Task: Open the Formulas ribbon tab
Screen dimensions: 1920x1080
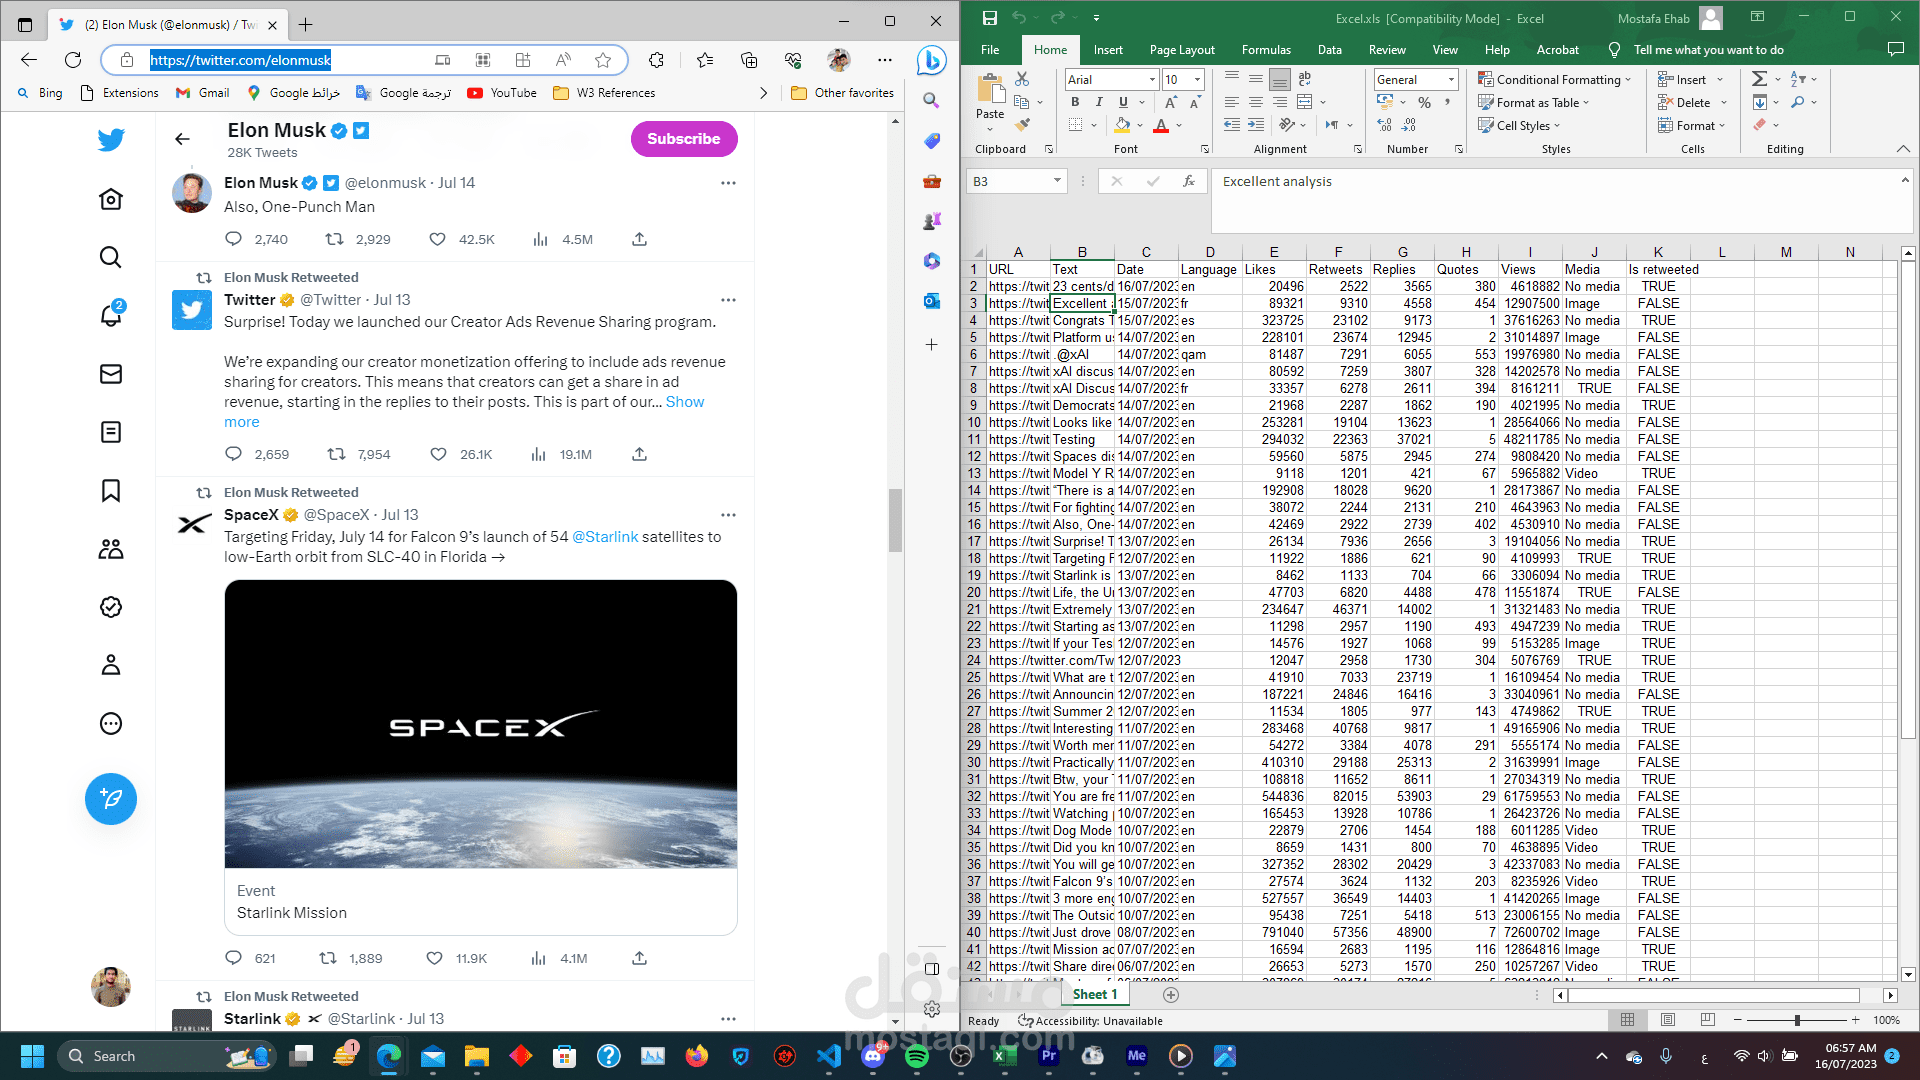Action: (x=1266, y=49)
